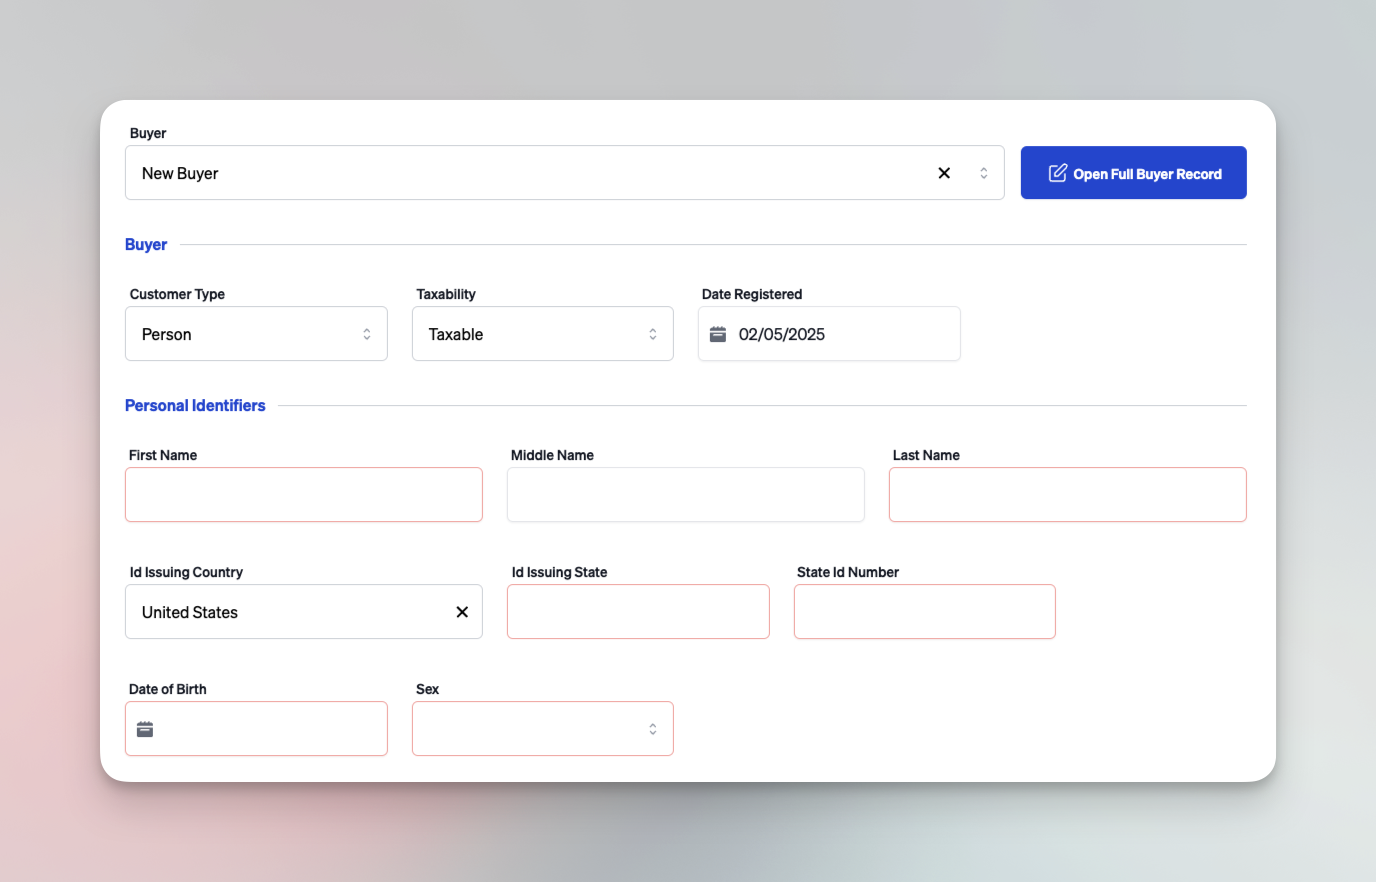
Task: Click the United States country field
Action: click(x=280, y=612)
